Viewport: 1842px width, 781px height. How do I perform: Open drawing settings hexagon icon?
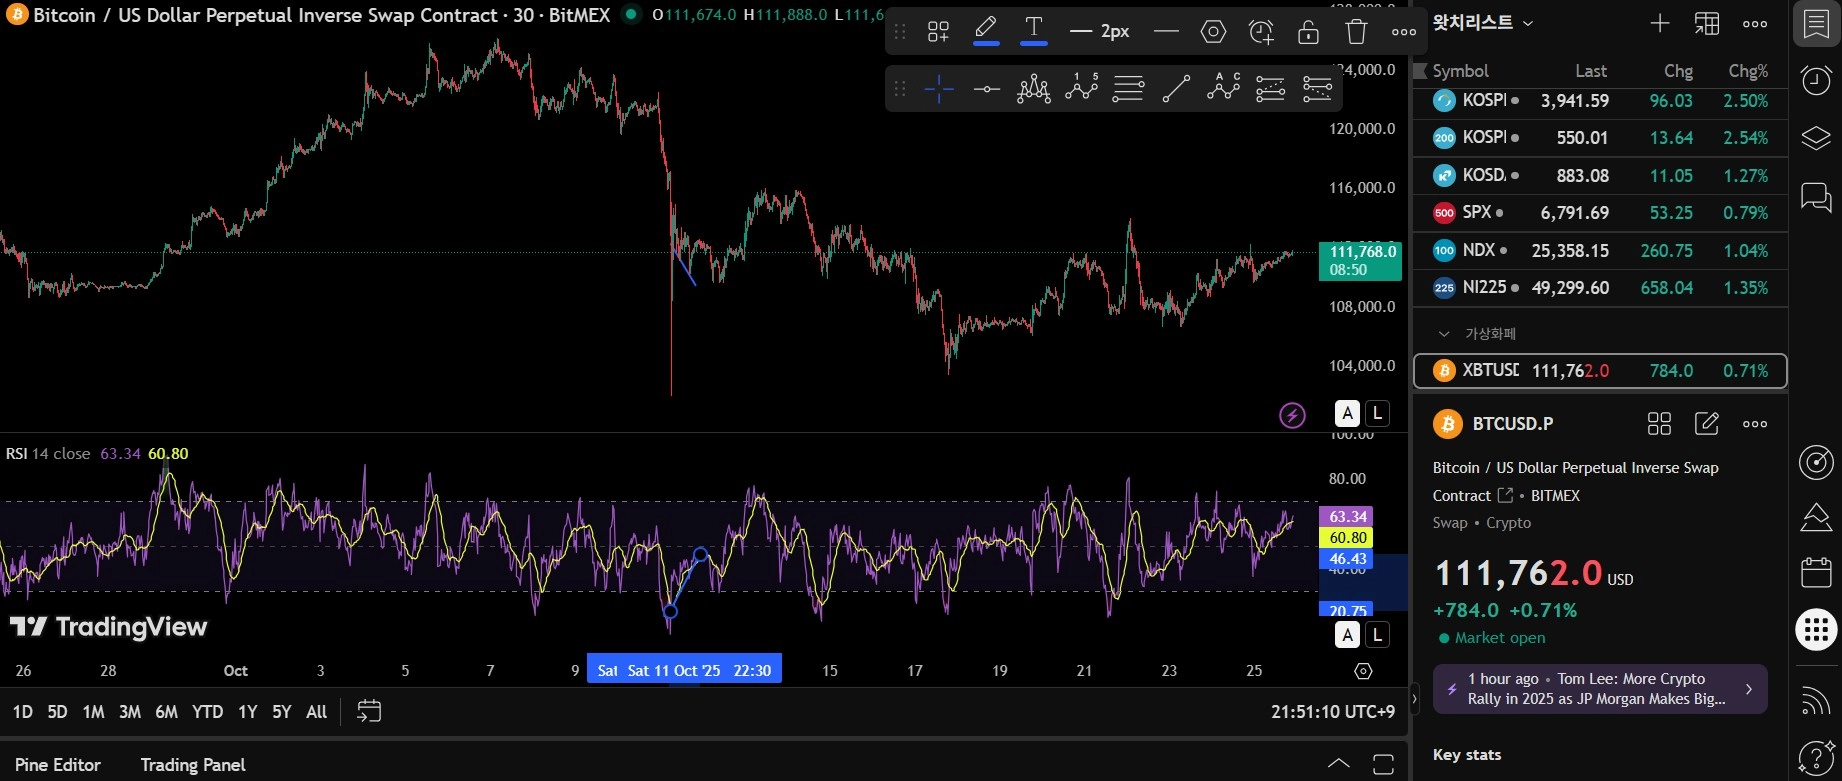click(1213, 32)
